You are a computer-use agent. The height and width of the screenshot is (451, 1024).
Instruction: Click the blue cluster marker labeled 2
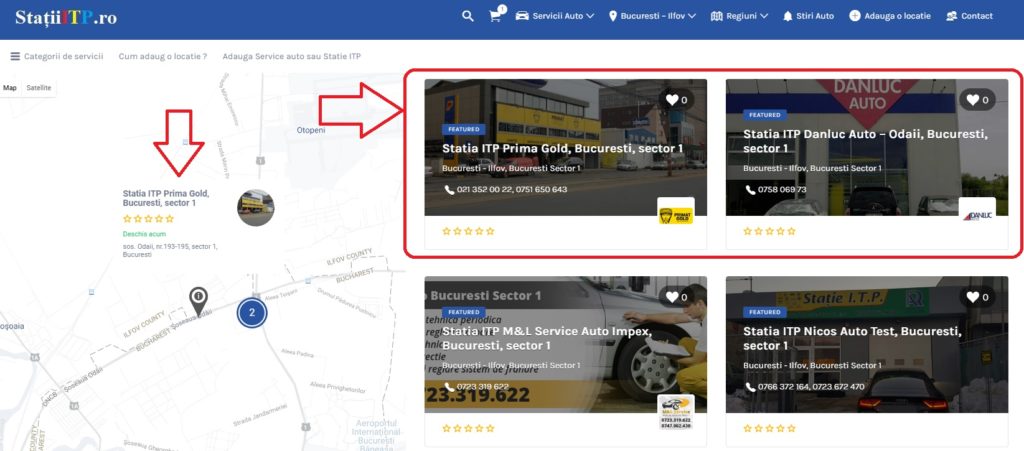pyautogui.click(x=252, y=313)
